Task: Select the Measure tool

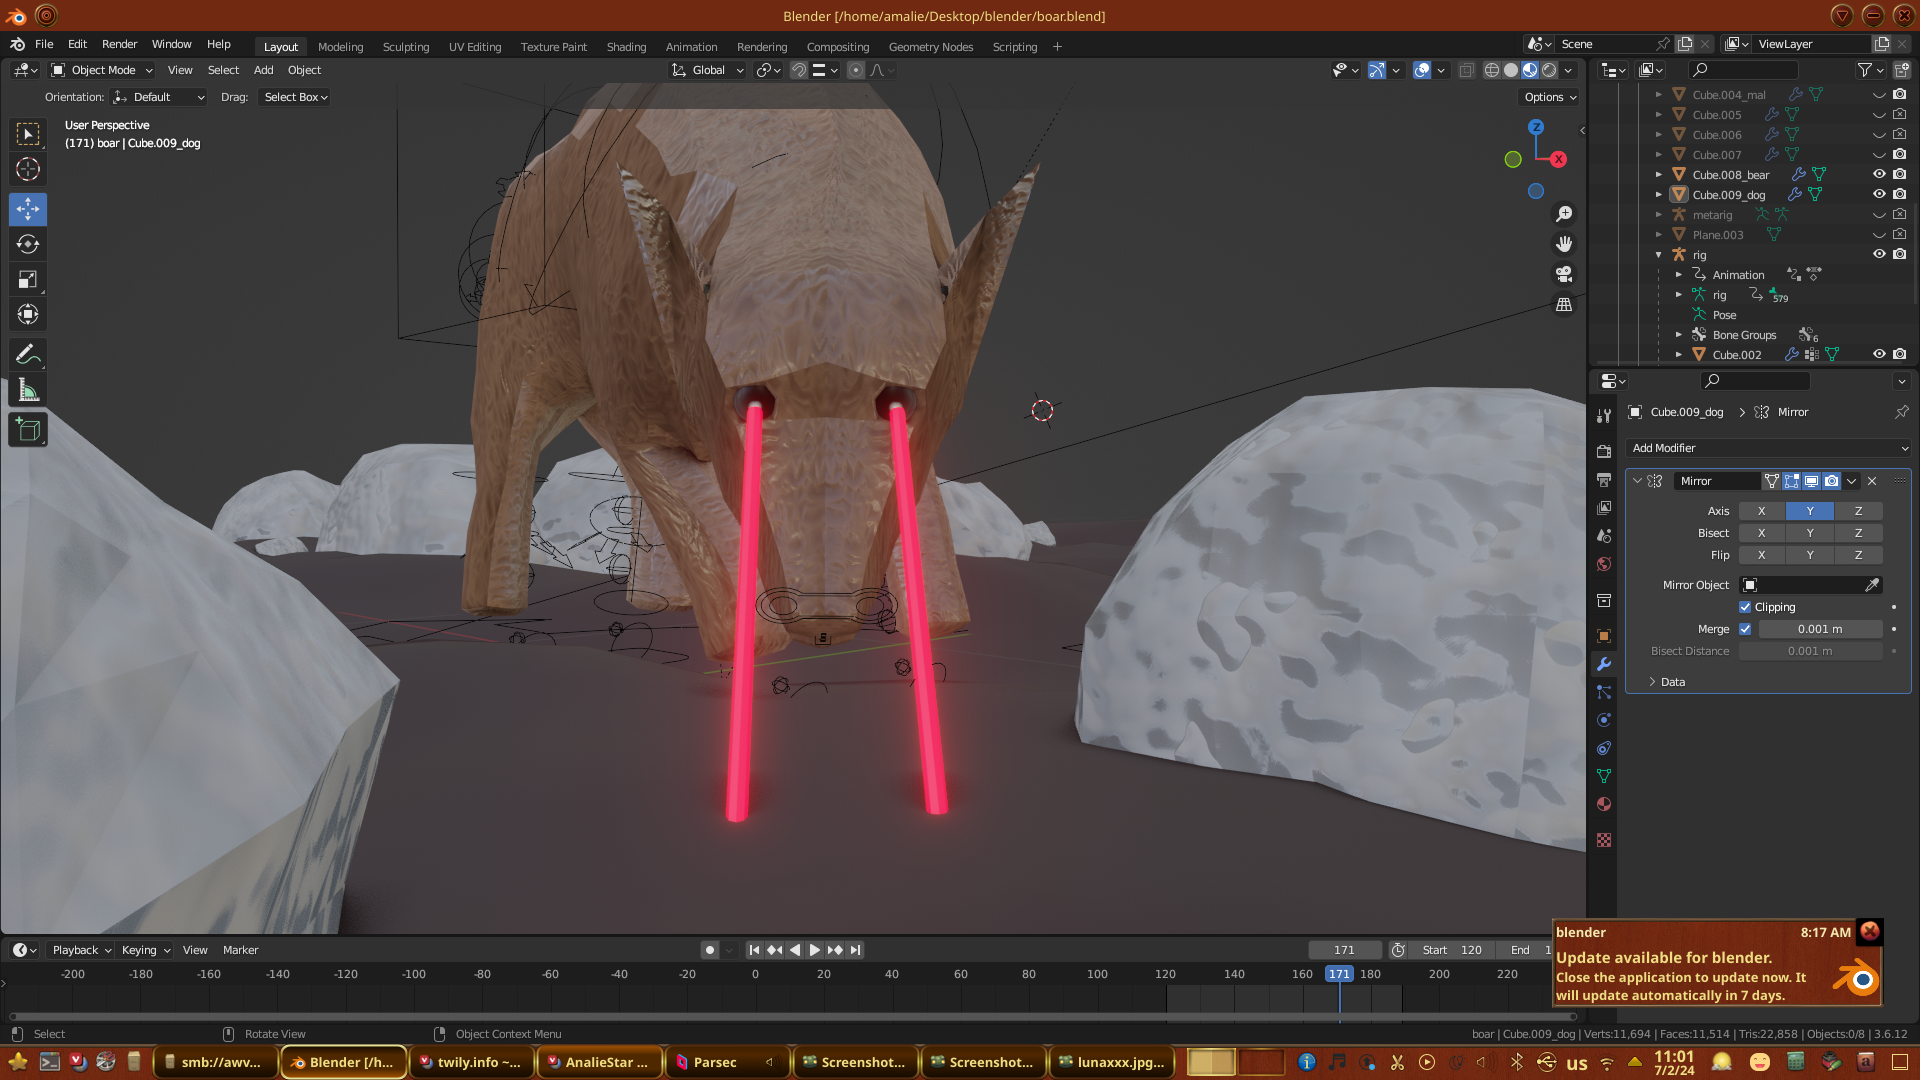Action: [28, 391]
